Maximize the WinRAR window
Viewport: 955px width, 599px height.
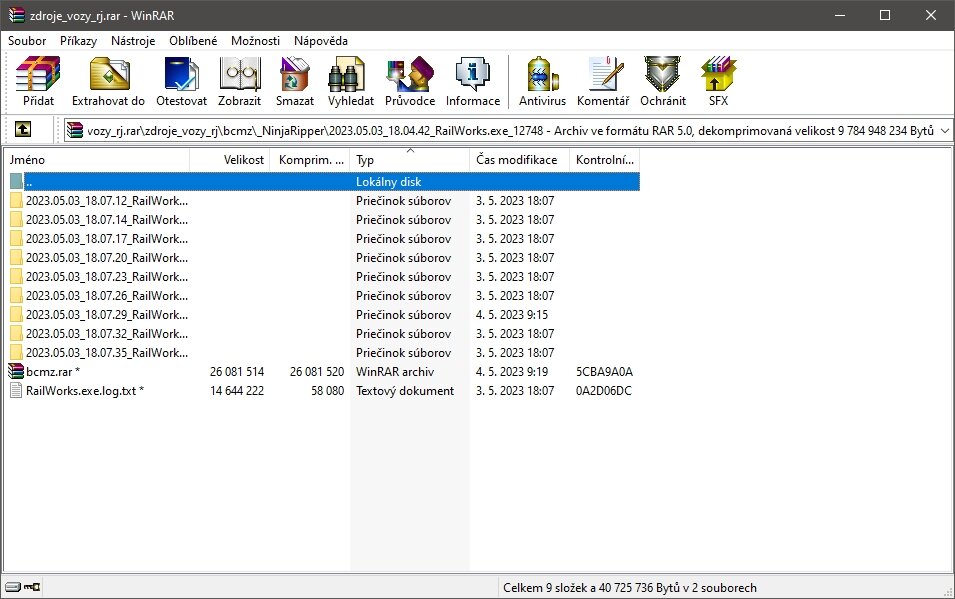[885, 15]
